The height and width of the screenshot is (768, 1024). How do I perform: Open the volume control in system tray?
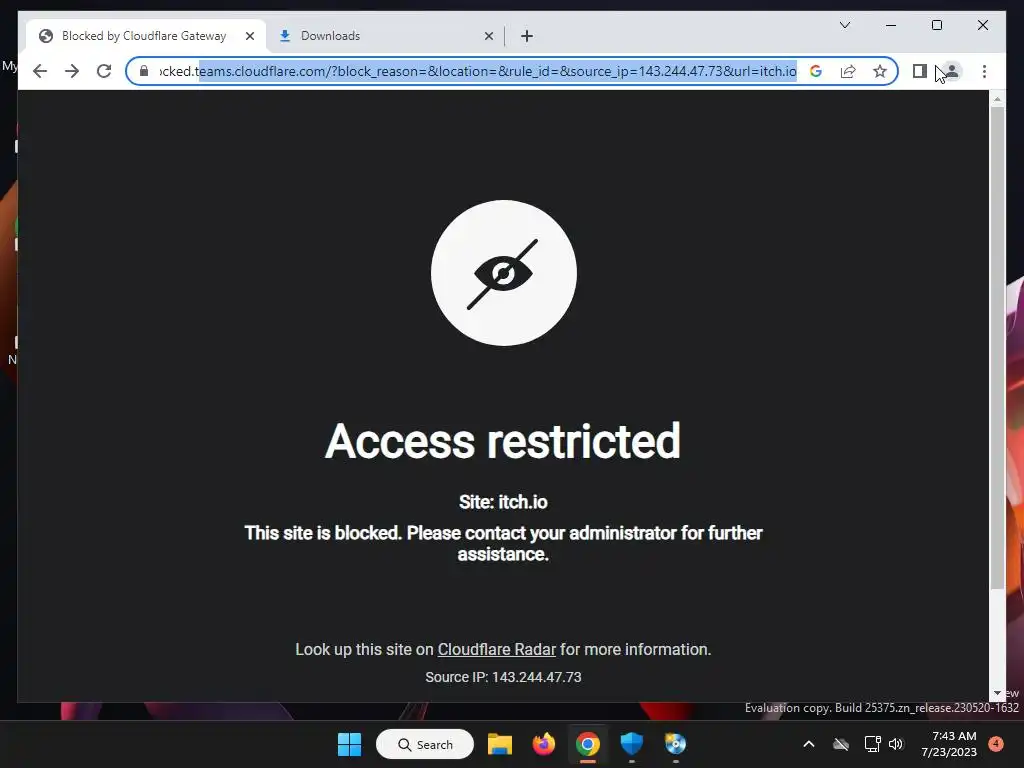895,744
